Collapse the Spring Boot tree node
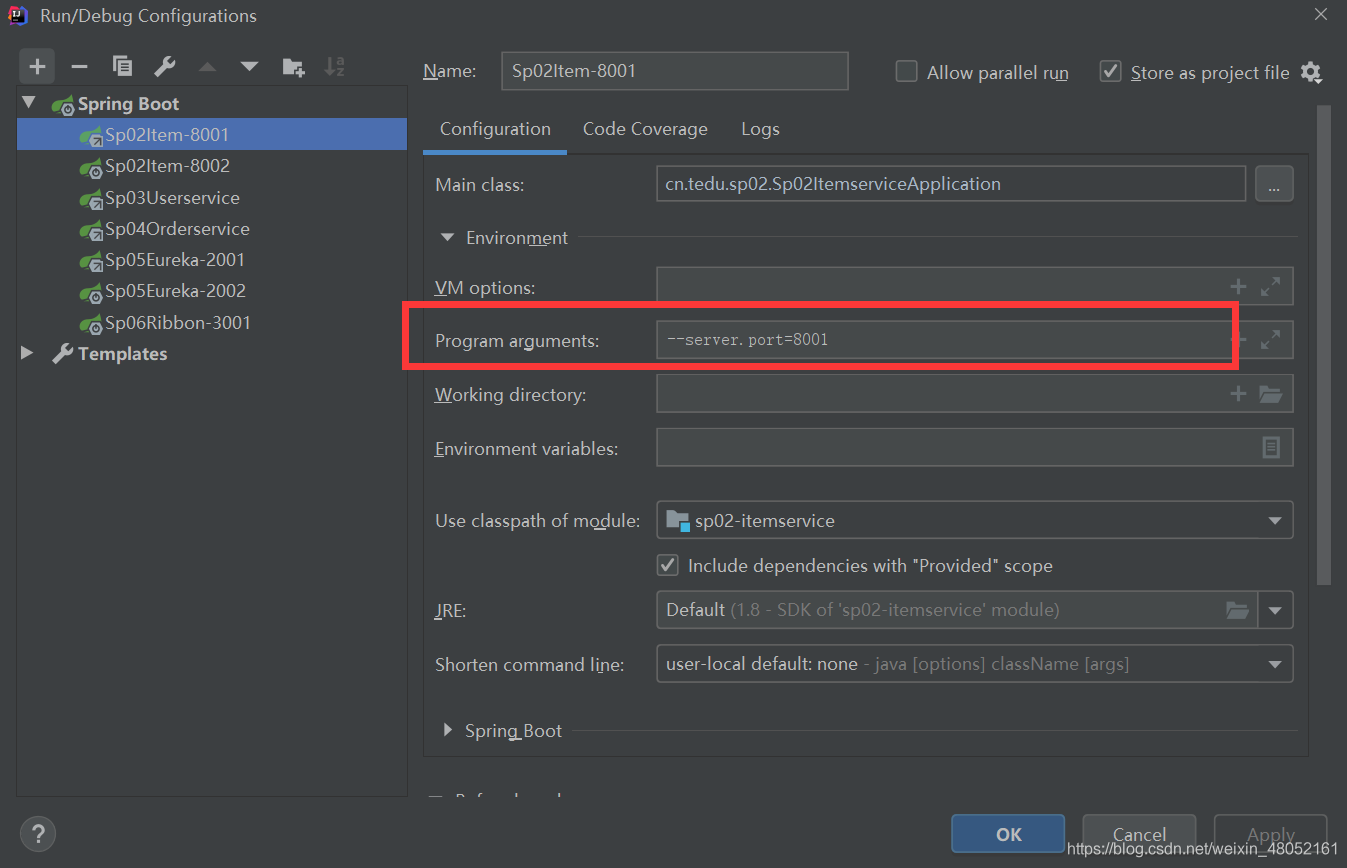Viewport: 1347px width, 868px height. [29, 103]
